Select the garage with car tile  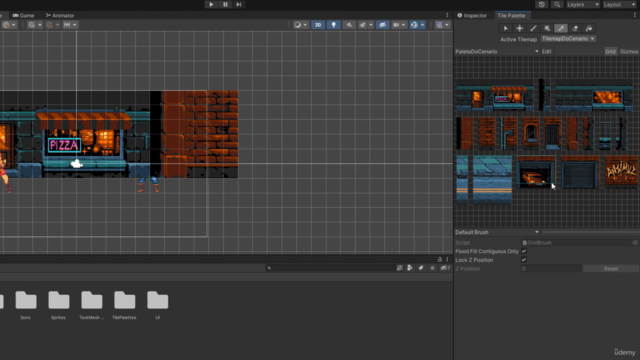tap(536, 173)
